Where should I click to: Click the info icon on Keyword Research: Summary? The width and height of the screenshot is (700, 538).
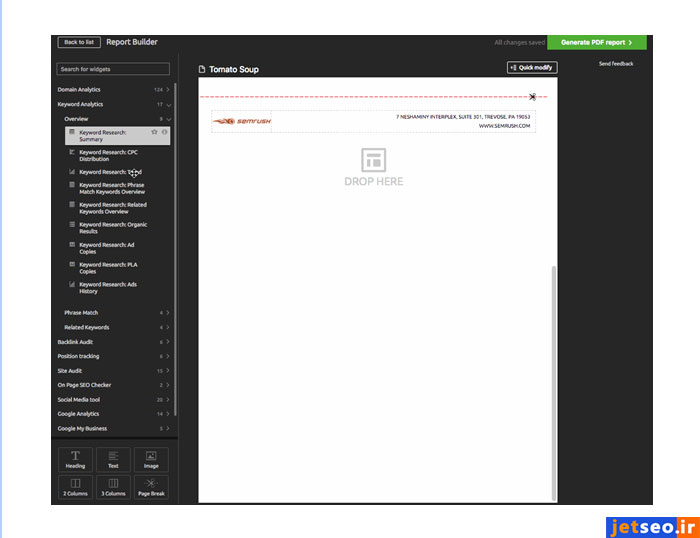pyautogui.click(x=164, y=132)
